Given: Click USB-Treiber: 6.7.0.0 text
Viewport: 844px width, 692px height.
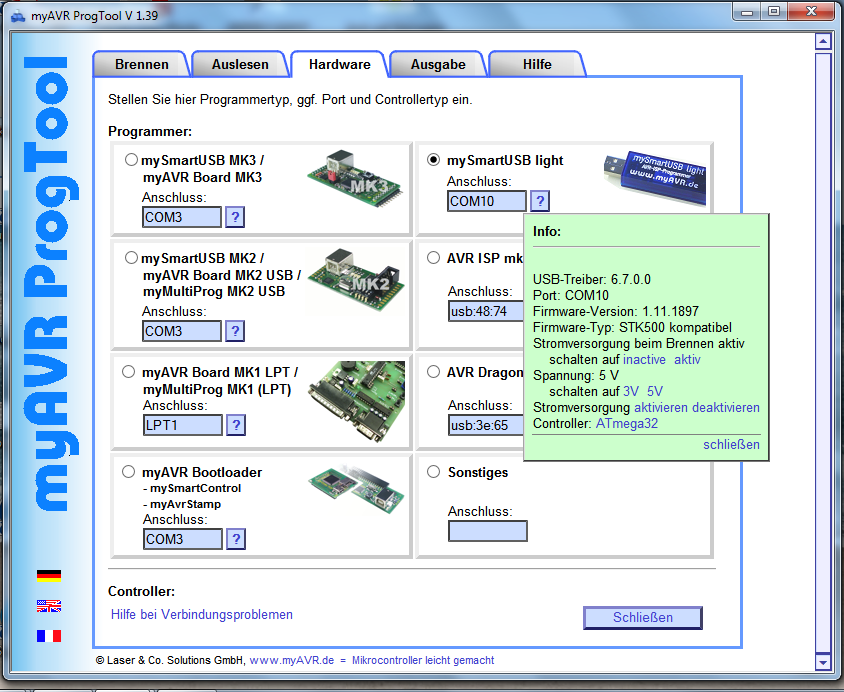Looking at the screenshot, I should point(592,279).
